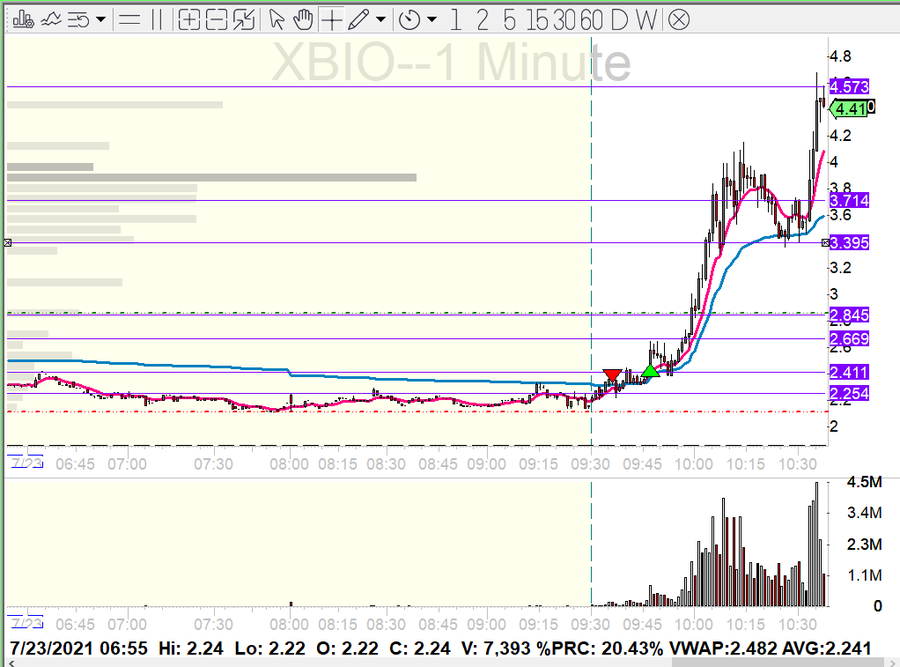Click horizontal scrollbar left arrow
This screenshot has height=667, width=900.
pyautogui.click(x=10, y=663)
